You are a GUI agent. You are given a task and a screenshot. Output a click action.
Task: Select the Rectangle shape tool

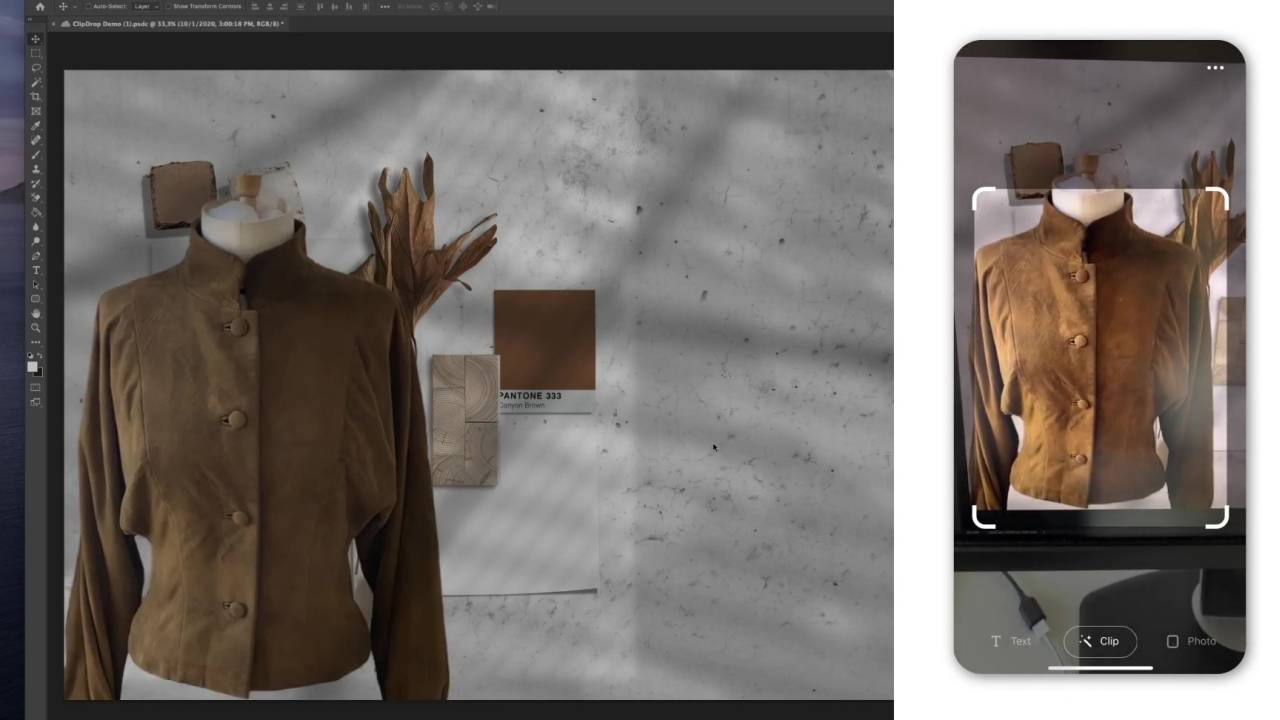pyautogui.click(x=36, y=299)
